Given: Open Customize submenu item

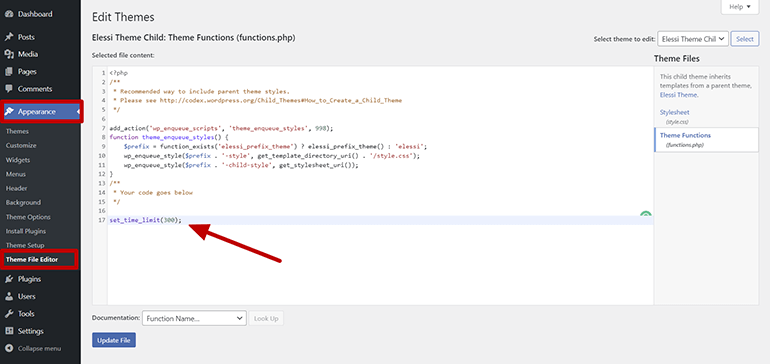Looking at the screenshot, I should click(21, 145).
